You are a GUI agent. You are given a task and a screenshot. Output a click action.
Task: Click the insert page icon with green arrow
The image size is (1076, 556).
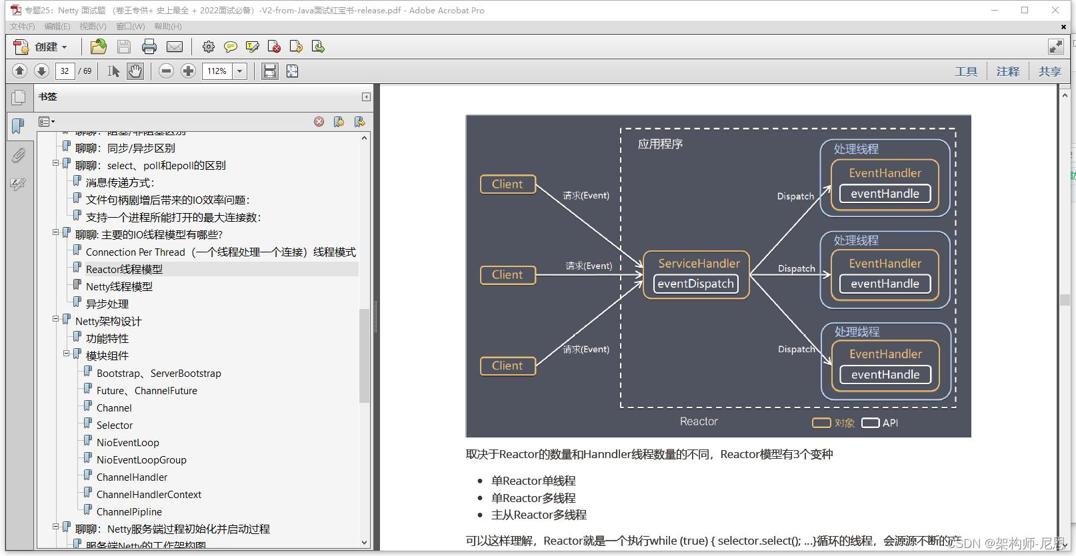coord(318,47)
